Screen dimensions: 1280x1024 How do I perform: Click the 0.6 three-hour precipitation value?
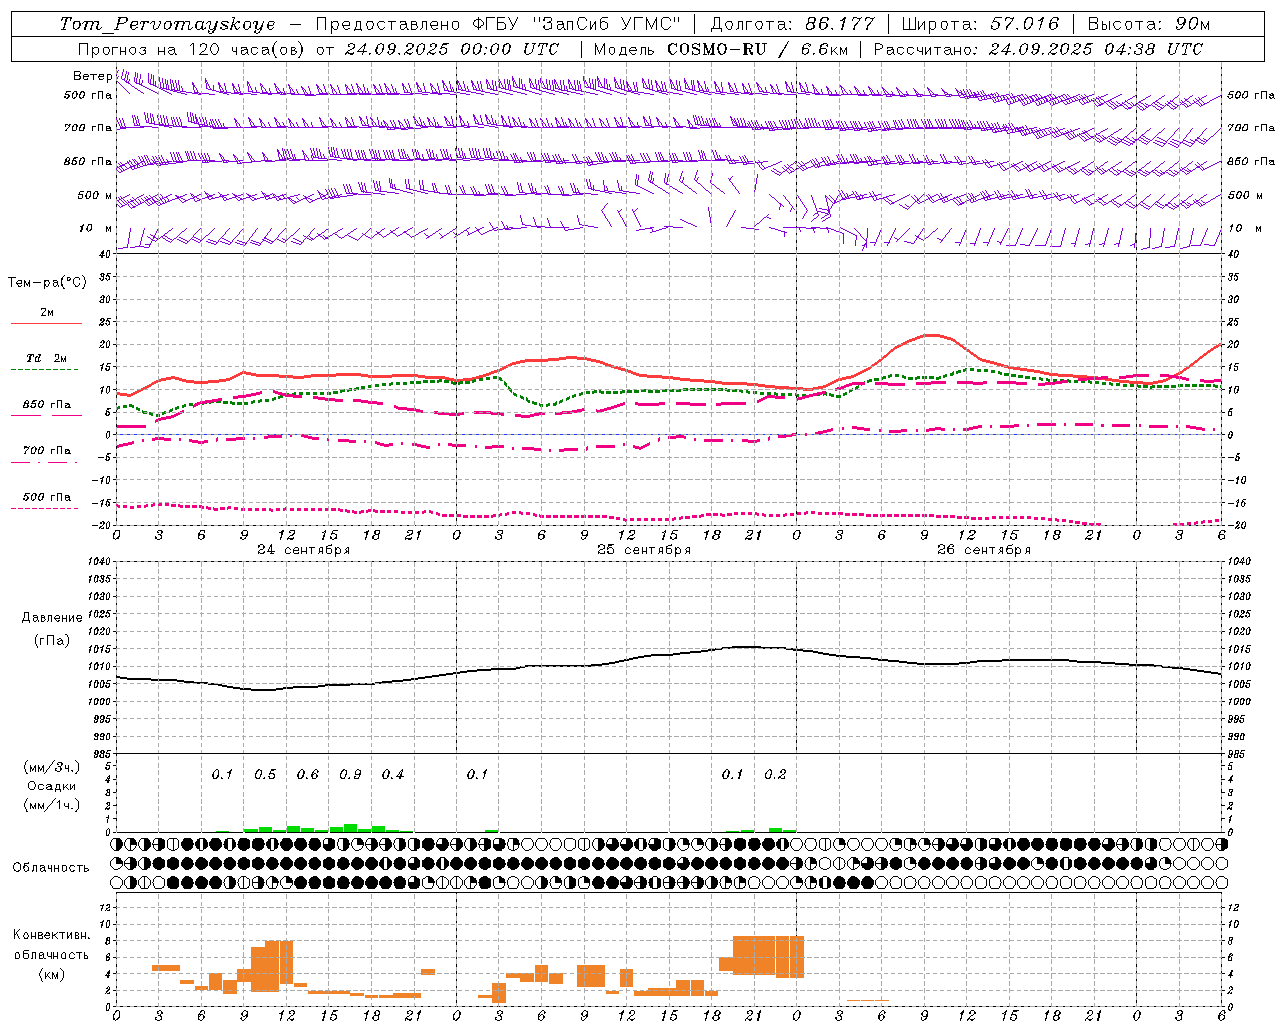pyautogui.click(x=308, y=775)
